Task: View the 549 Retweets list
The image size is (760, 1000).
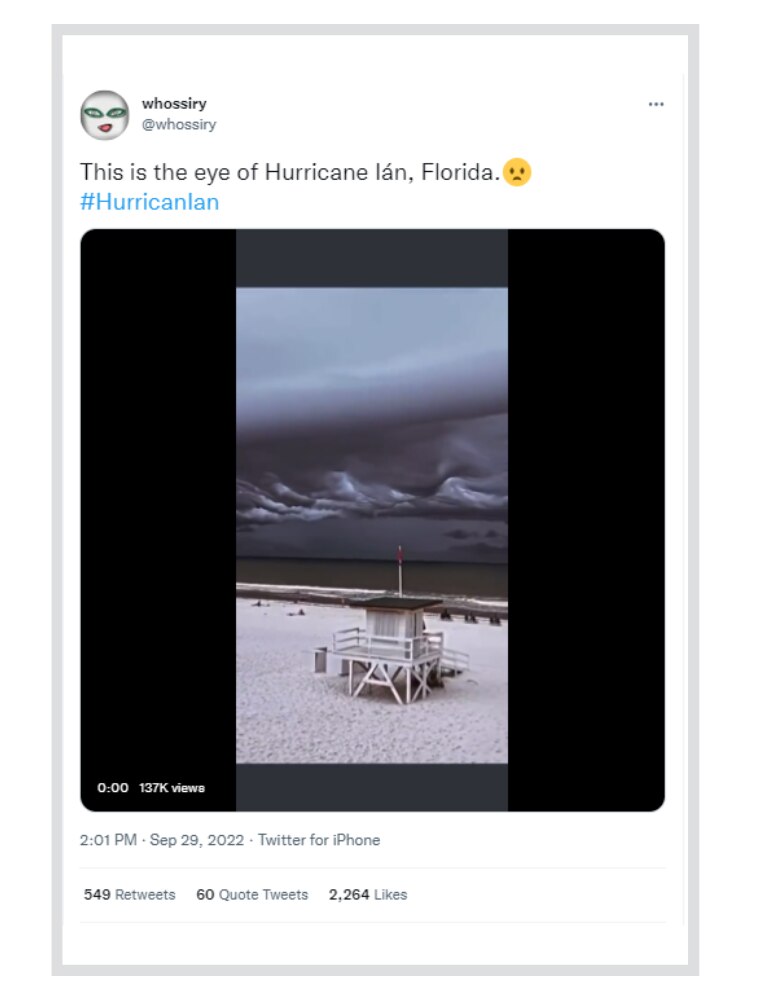Action: point(129,895)
